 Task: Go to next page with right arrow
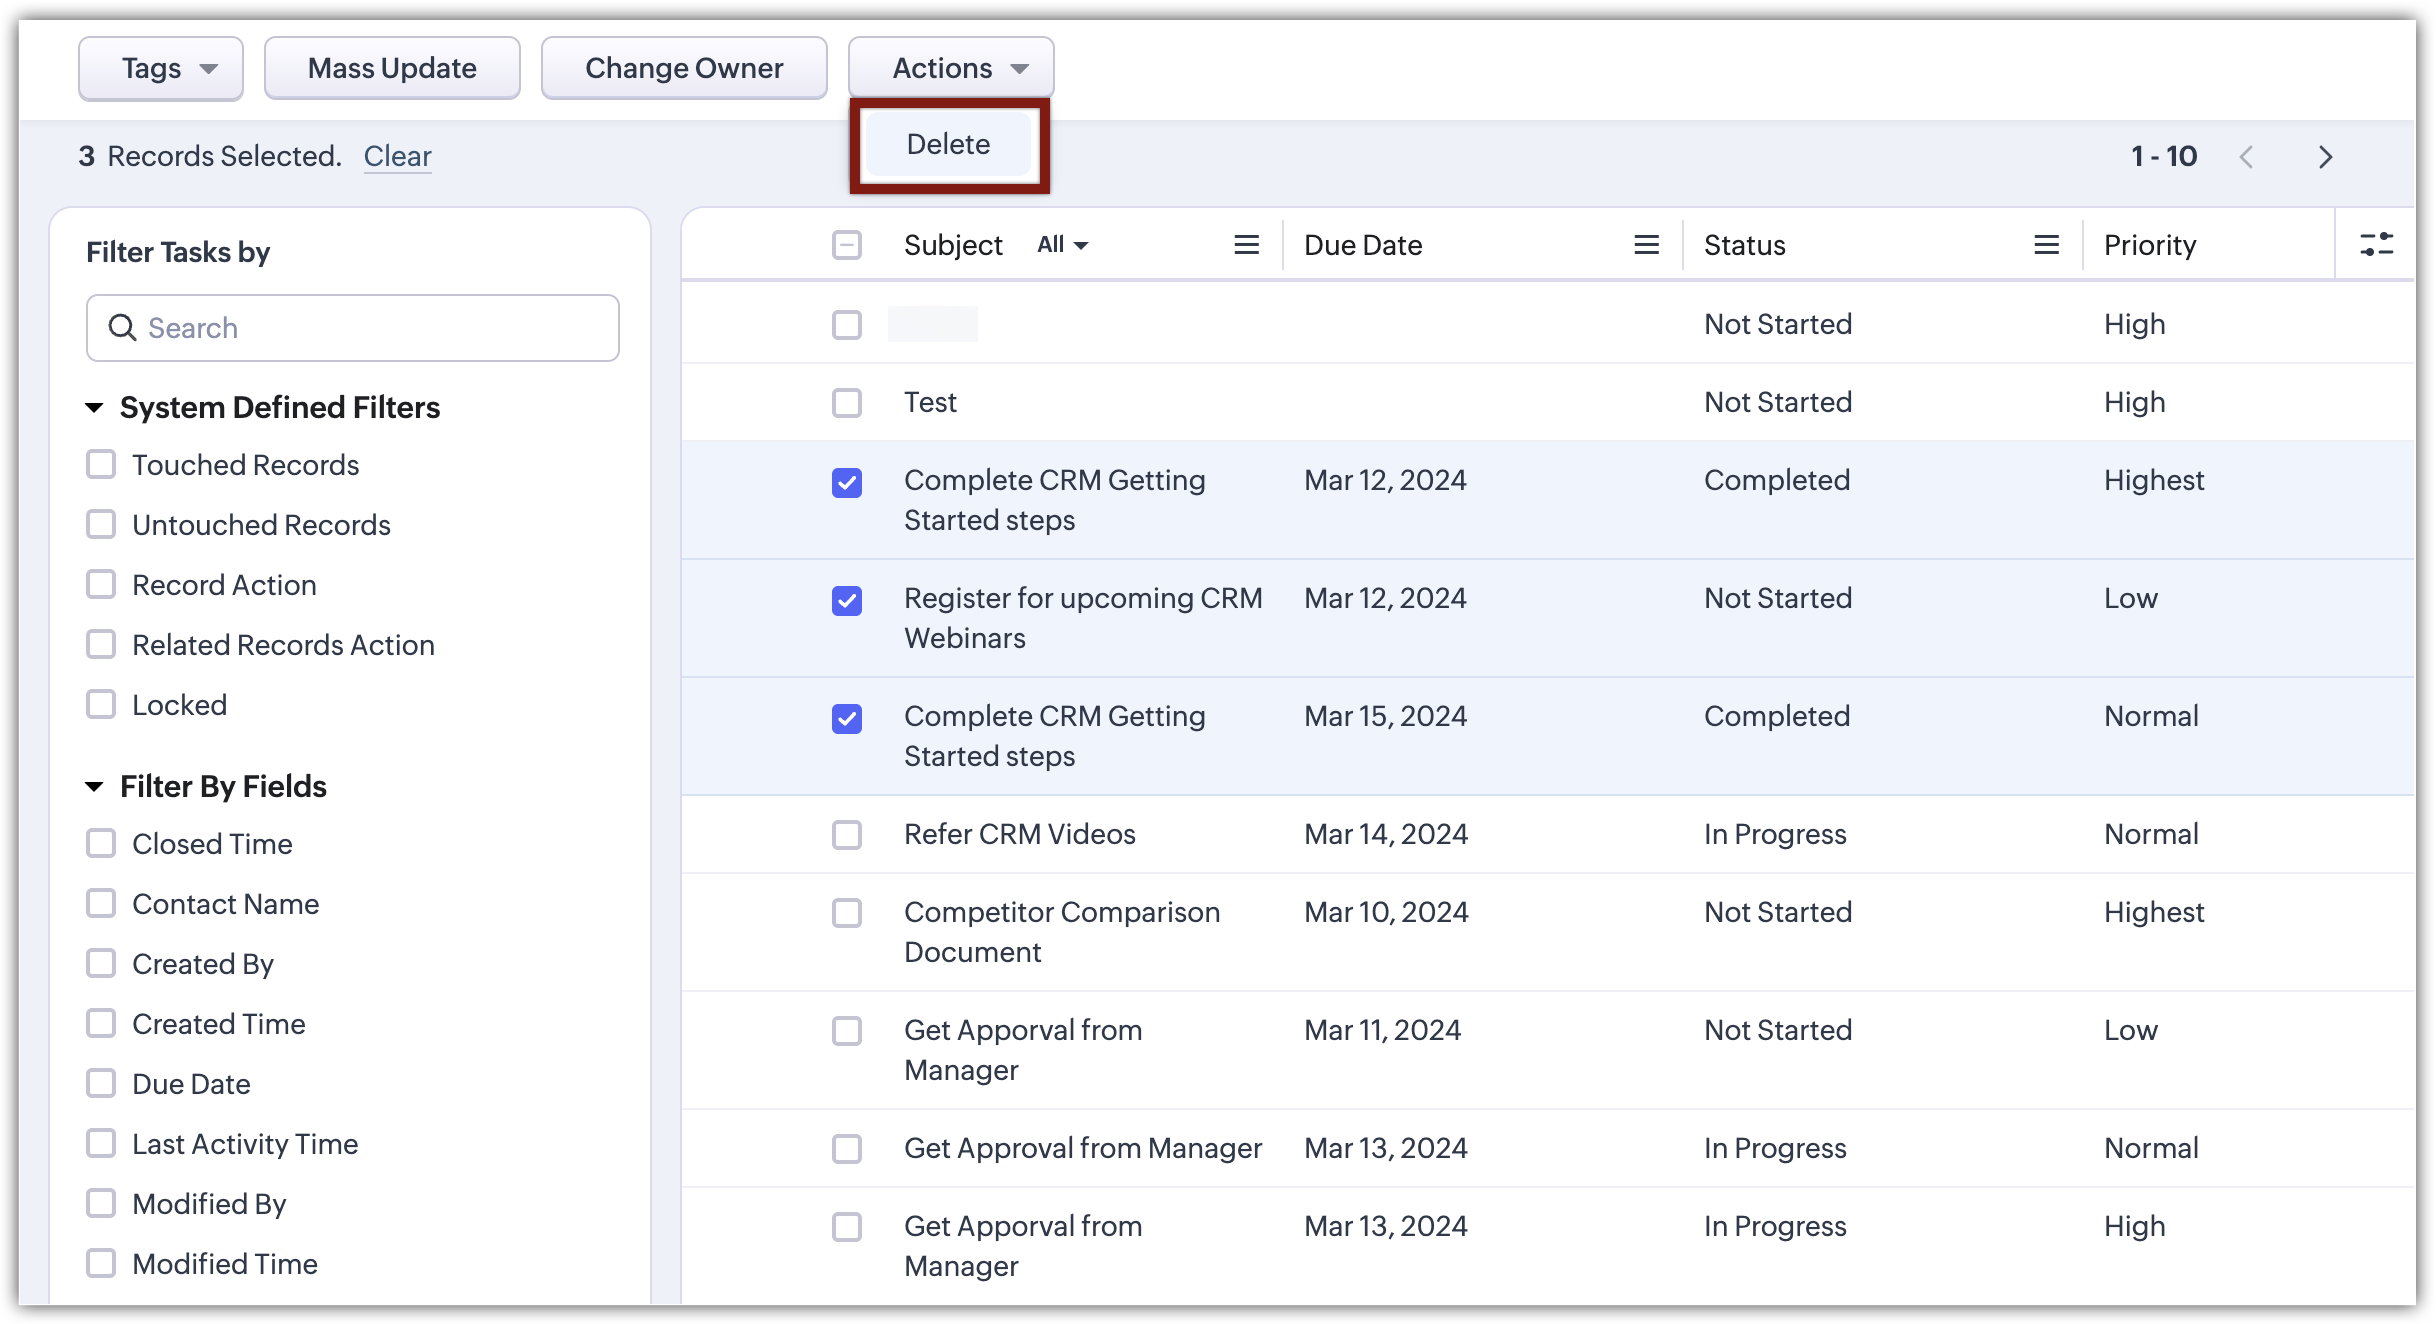pyautogui.click(x=2325, y=157)
